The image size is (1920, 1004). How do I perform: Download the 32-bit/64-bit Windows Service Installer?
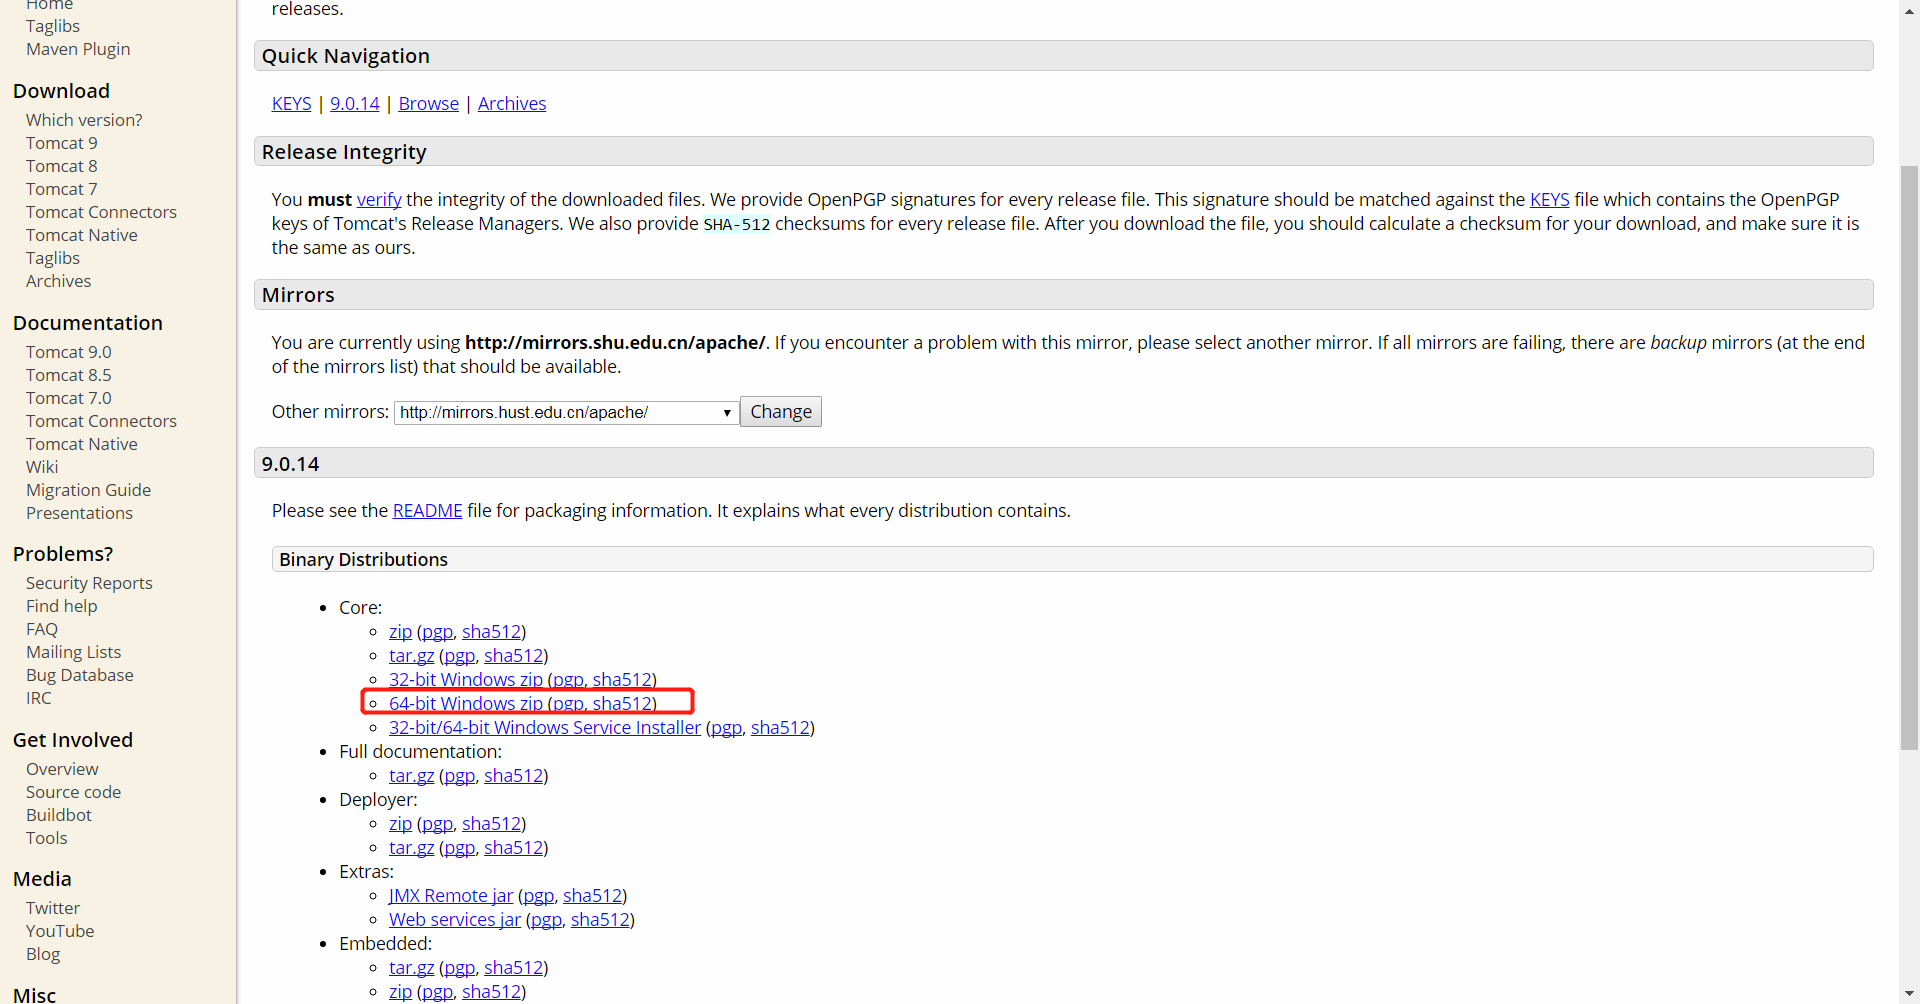click(x=545, y=728)
